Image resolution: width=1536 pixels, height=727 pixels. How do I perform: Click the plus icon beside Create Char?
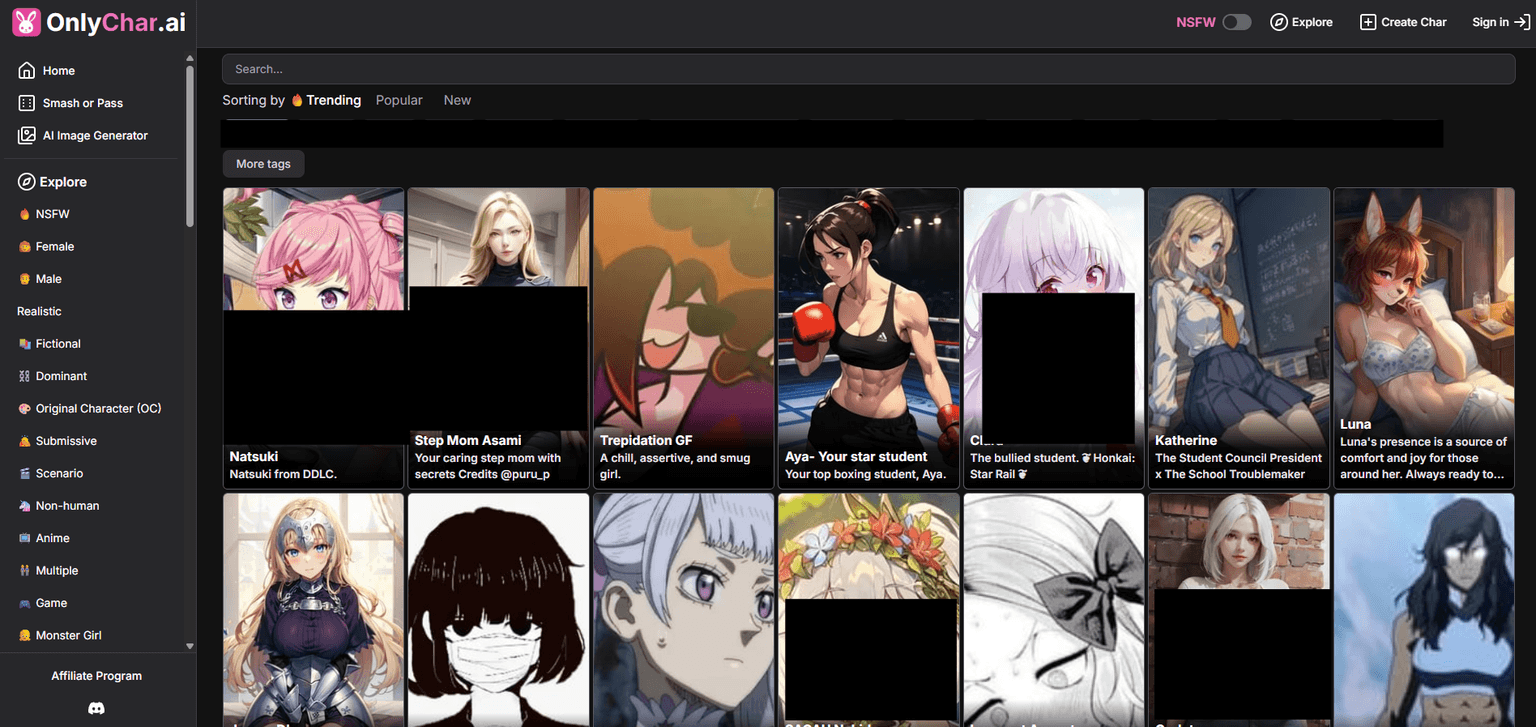[1368, 22]
